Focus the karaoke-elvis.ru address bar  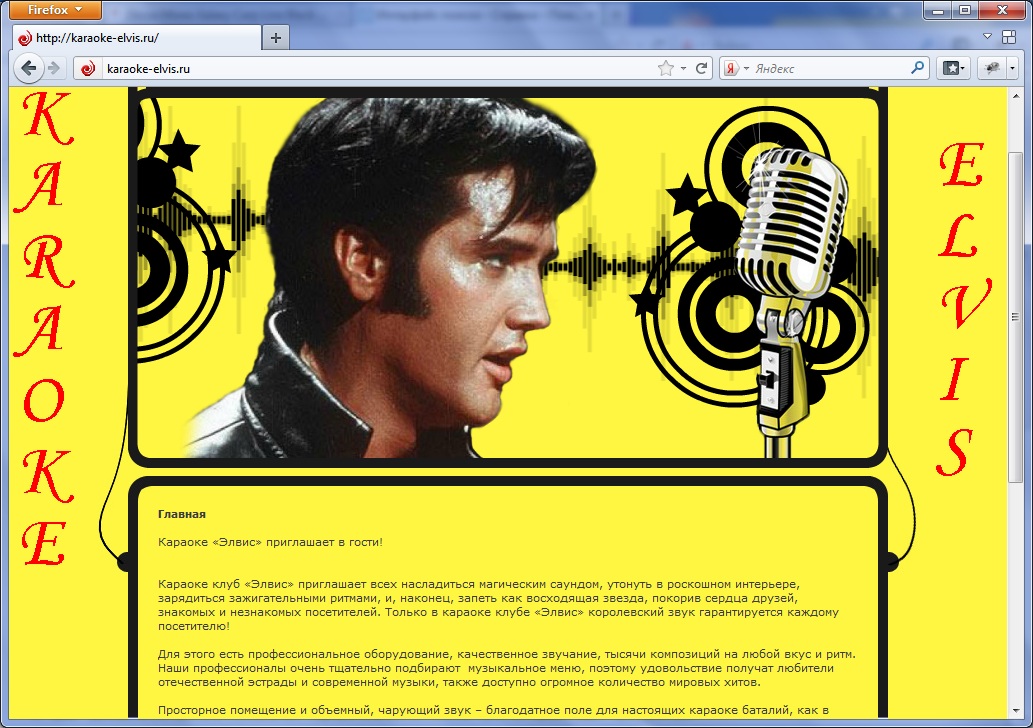pos(379,69)
